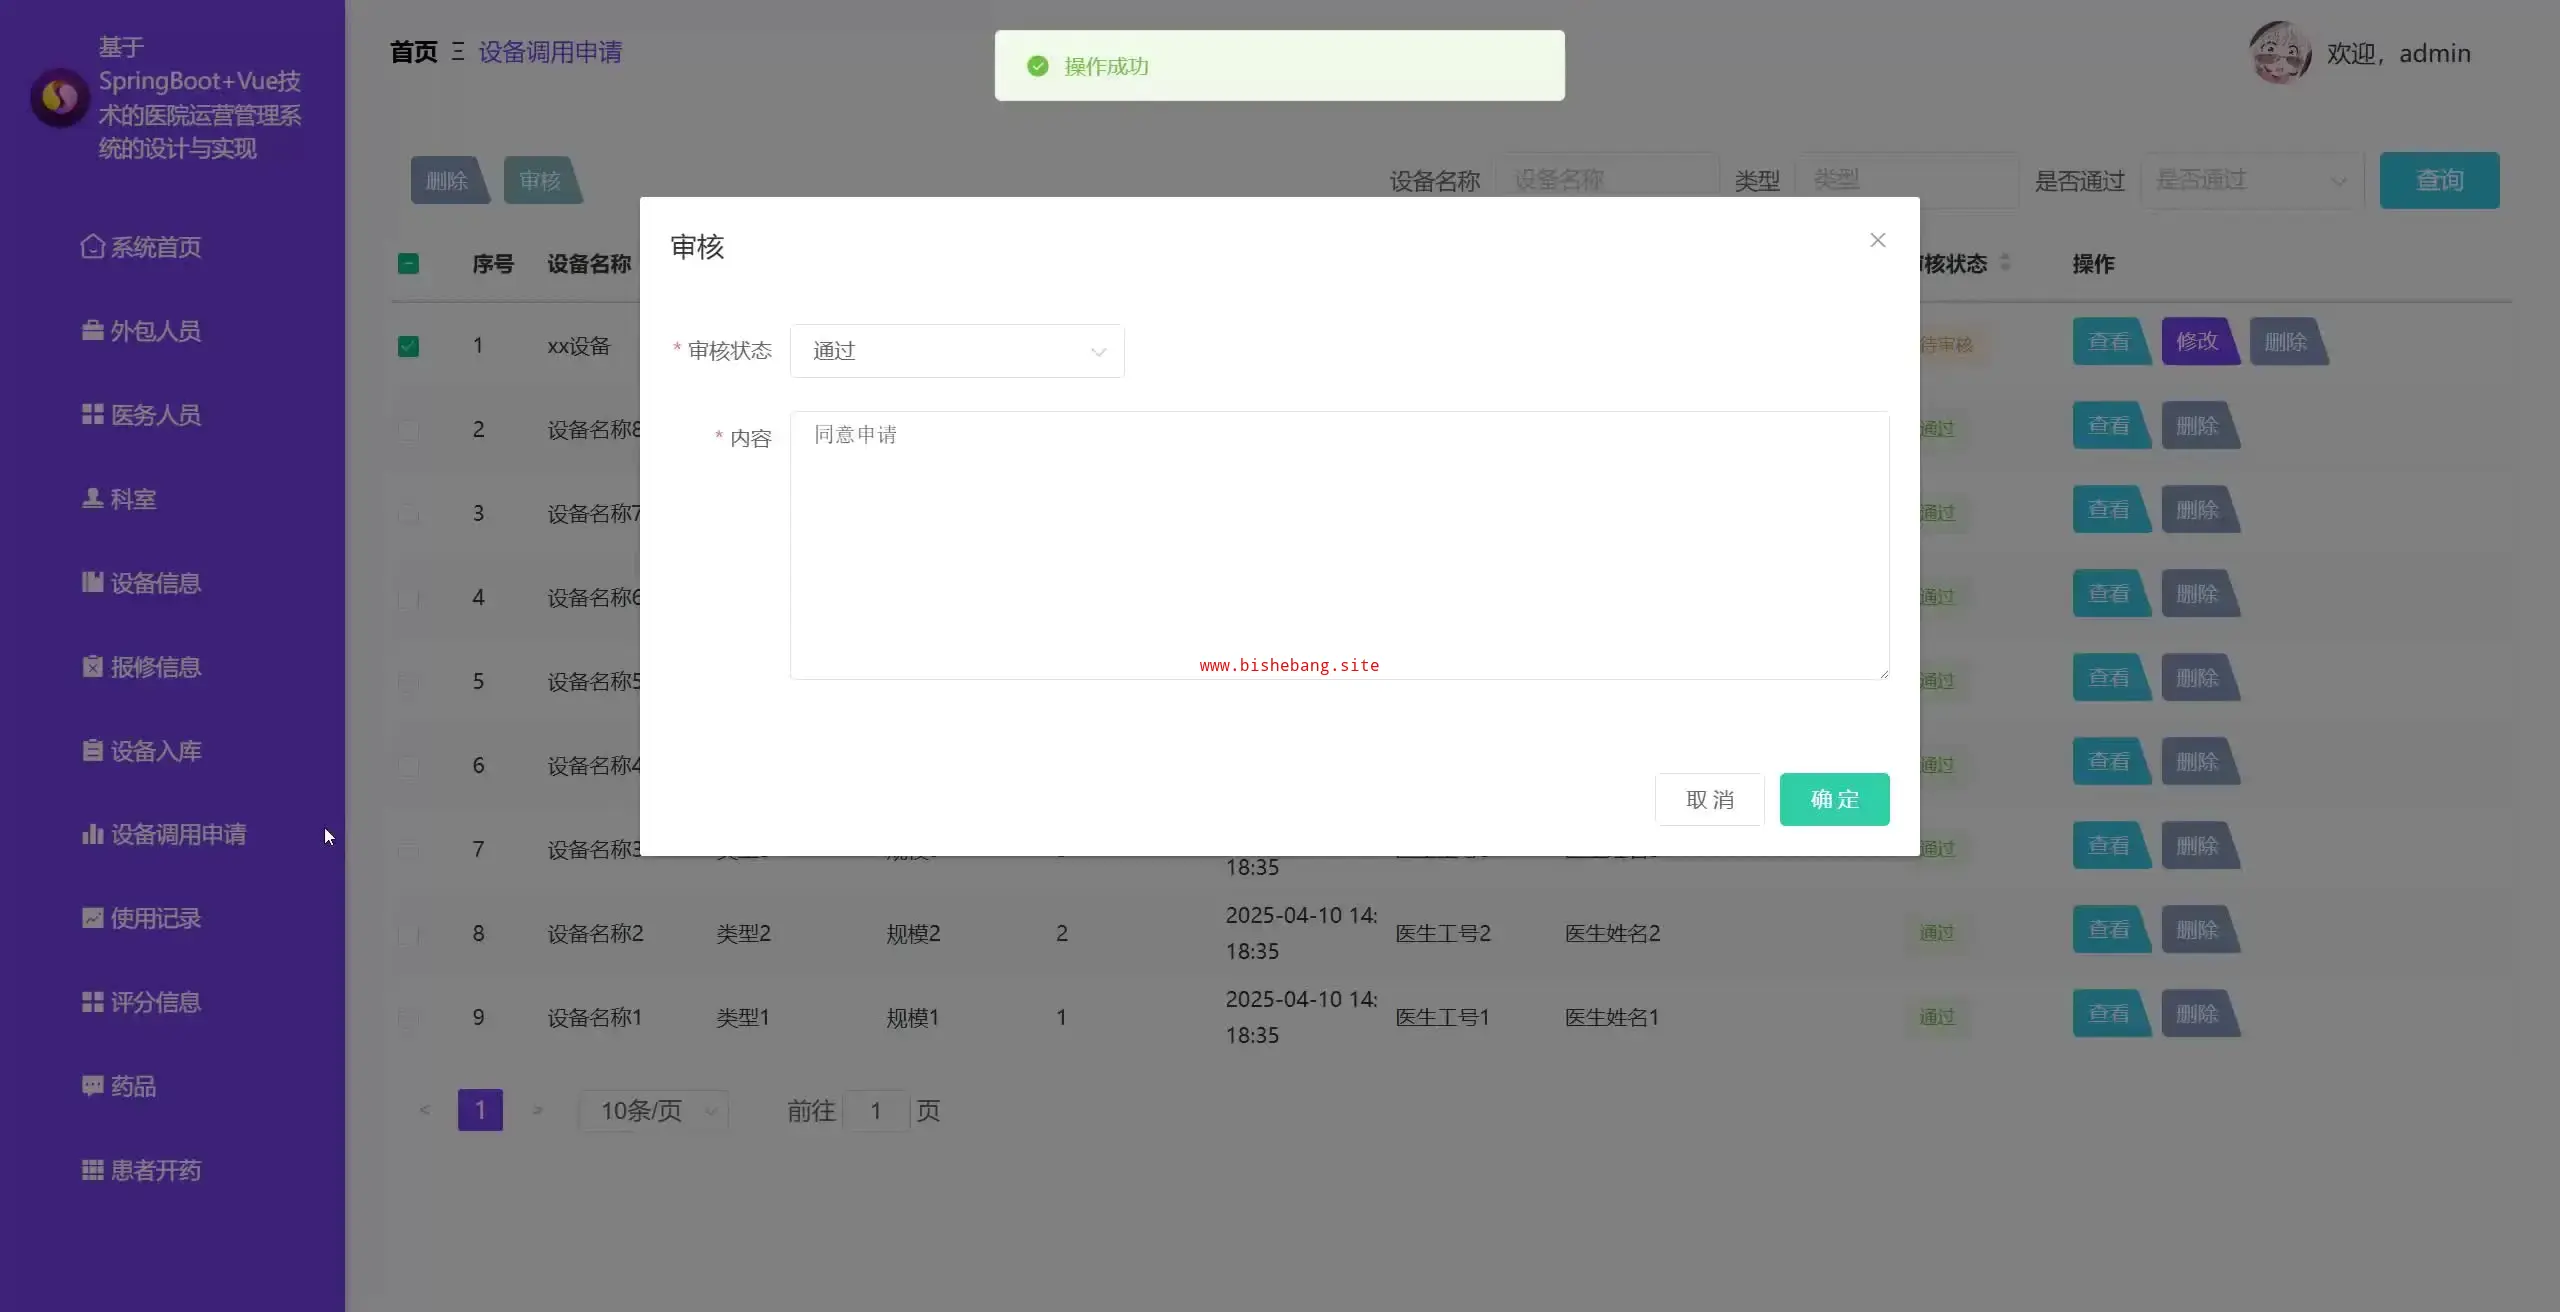Open the 审核状态 dropdown showing 通过

pos(956,351)
